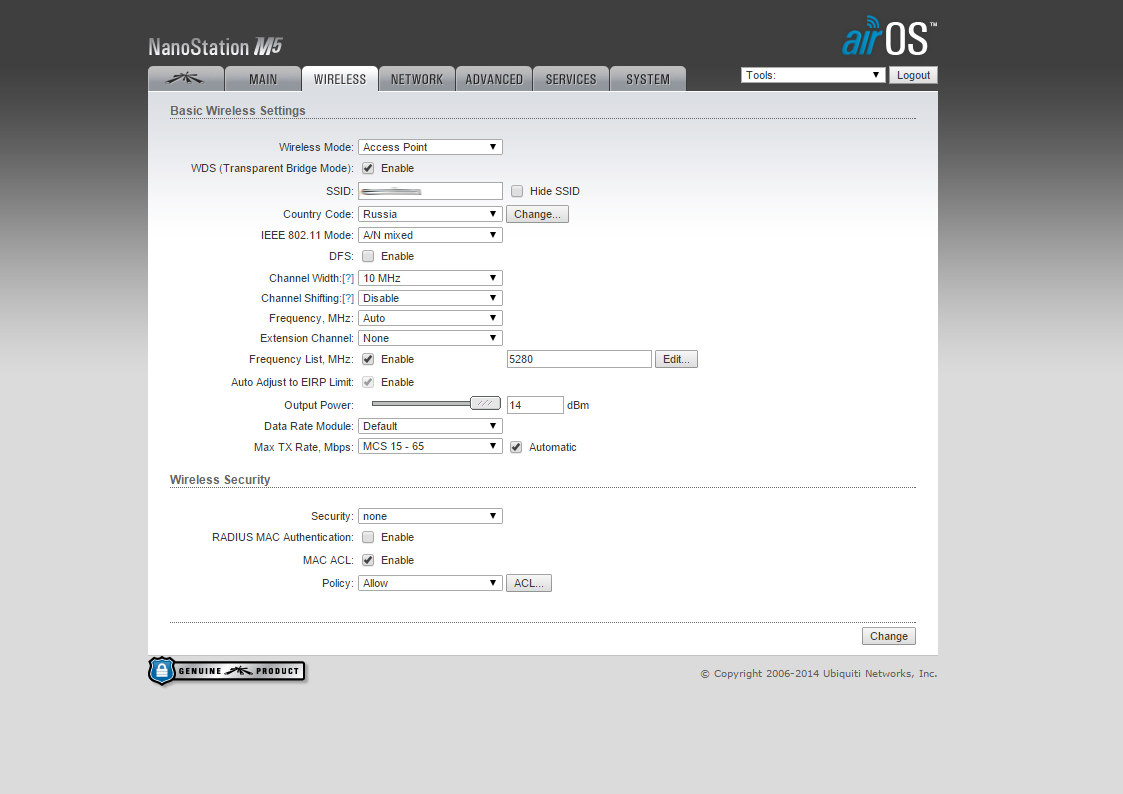1123x794 pixels.
Task: Enable the Hide SSID checkbox
Action: [517, 191]
